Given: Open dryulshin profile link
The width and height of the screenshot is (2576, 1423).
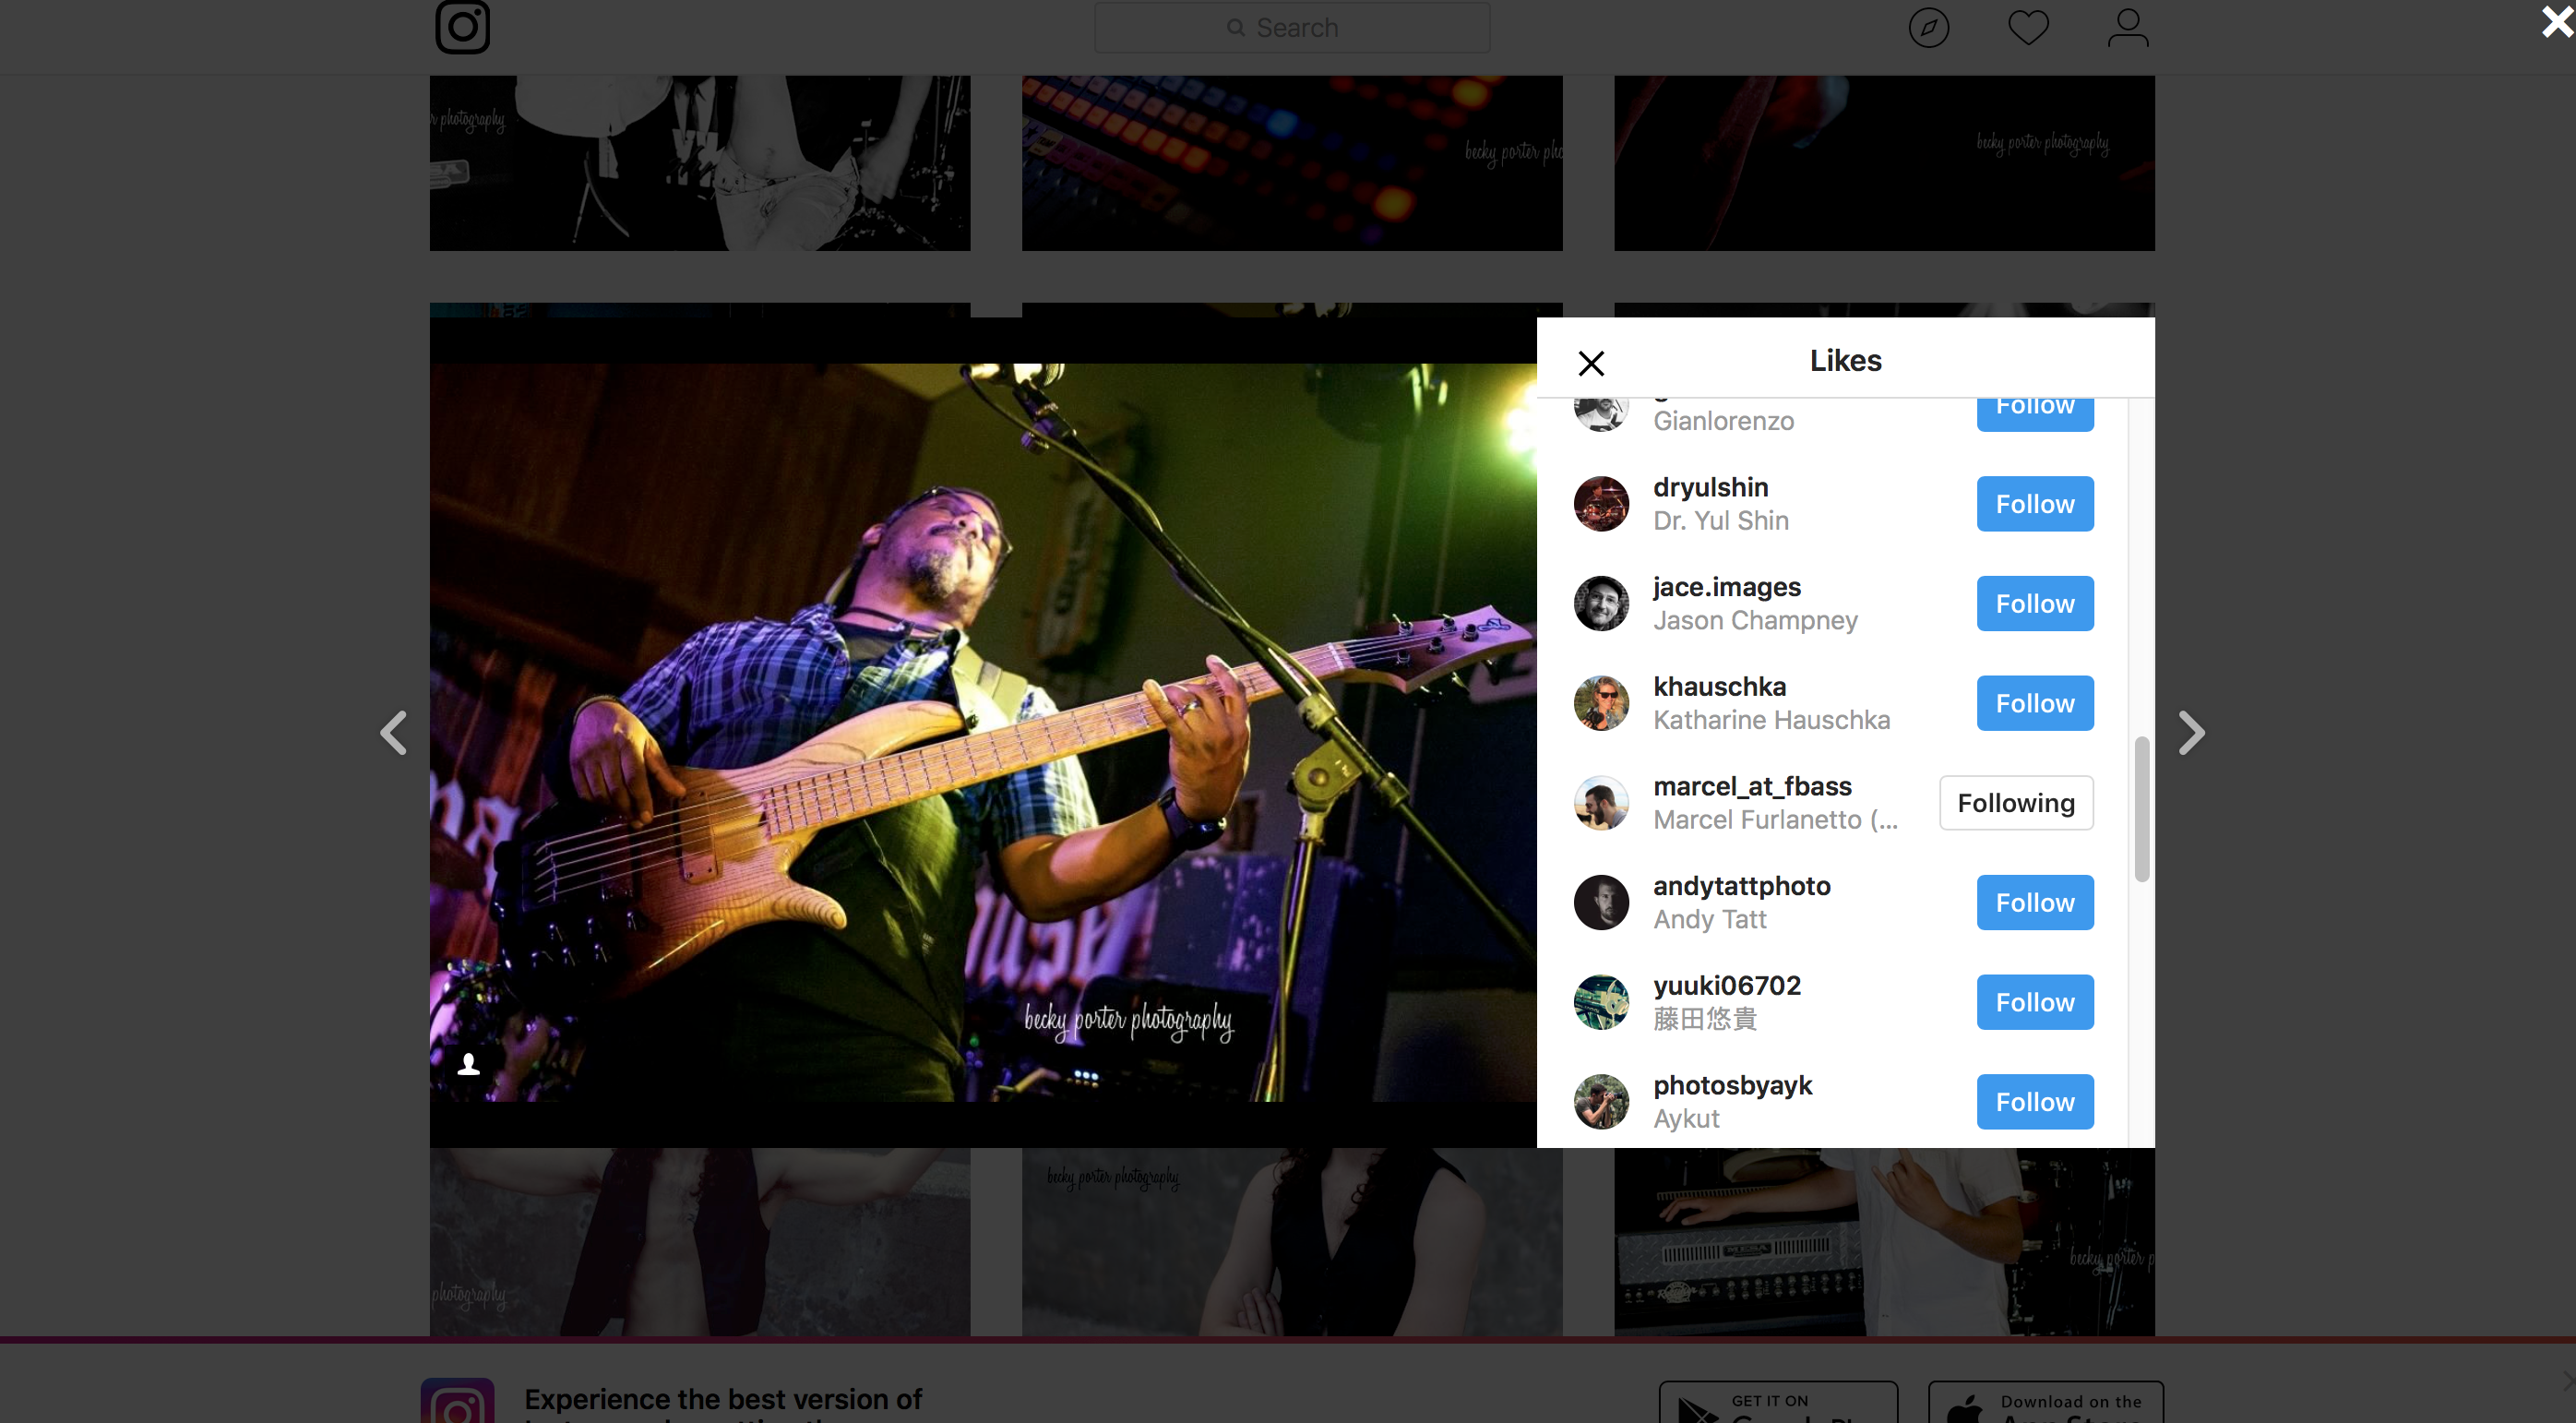Looking at the screenshot, I should pyautogui.click(x=1710, y=487).
